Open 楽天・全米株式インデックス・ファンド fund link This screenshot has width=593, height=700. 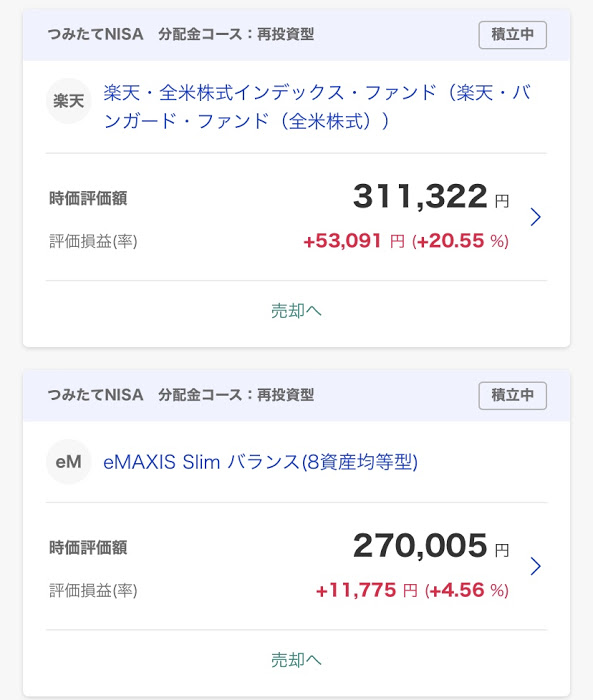click(317, 107)
